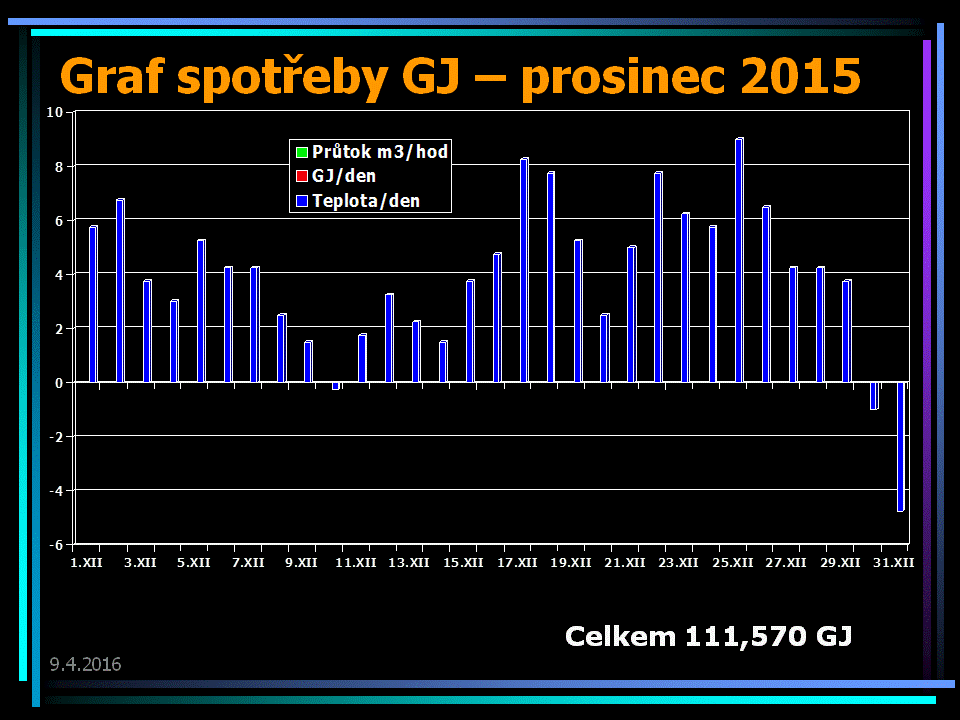Select the Teplota/den legend label

[x=365, y=201]
